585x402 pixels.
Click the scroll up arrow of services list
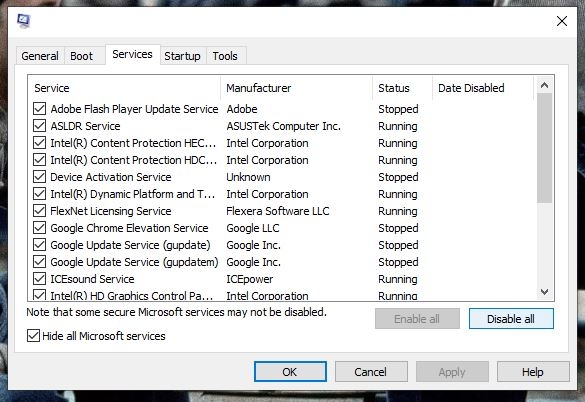click(x=545, y=85)
